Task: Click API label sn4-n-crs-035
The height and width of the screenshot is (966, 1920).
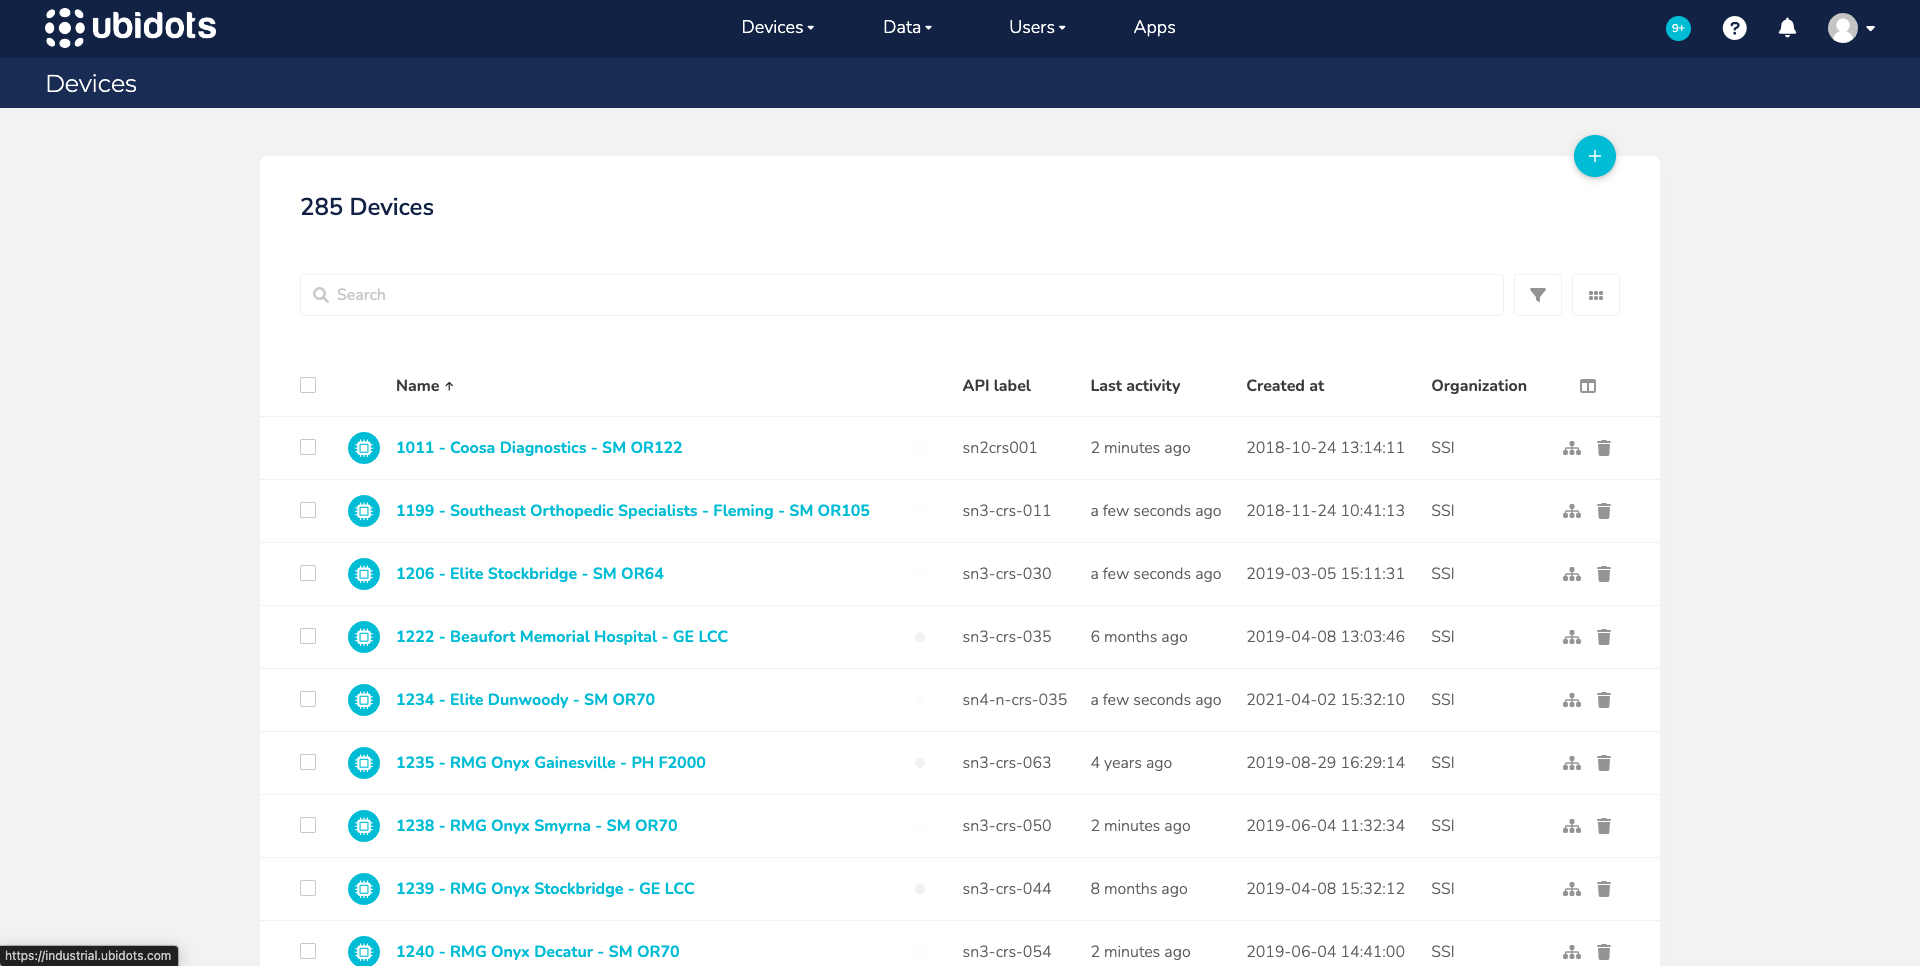Action: click(x=1015, y=700)
